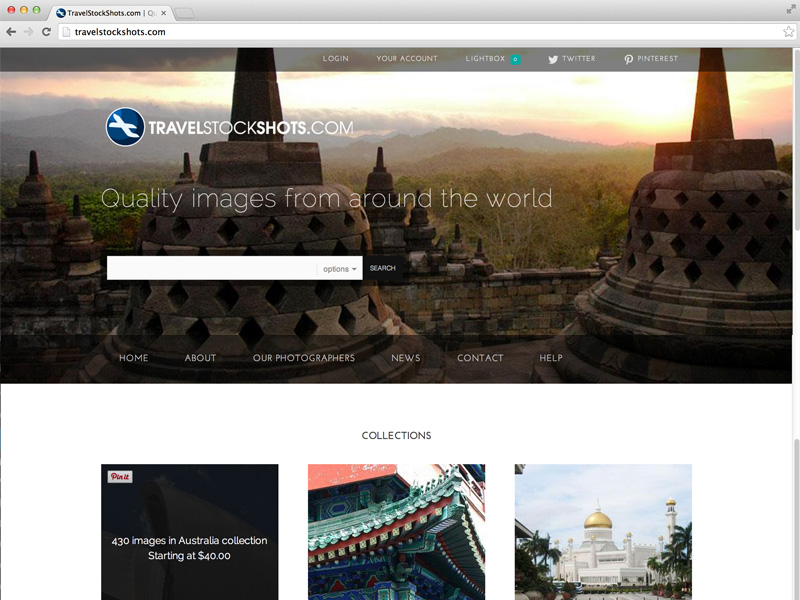
Task: Click the Twitter bird icon
Action: tap(553, 59)
